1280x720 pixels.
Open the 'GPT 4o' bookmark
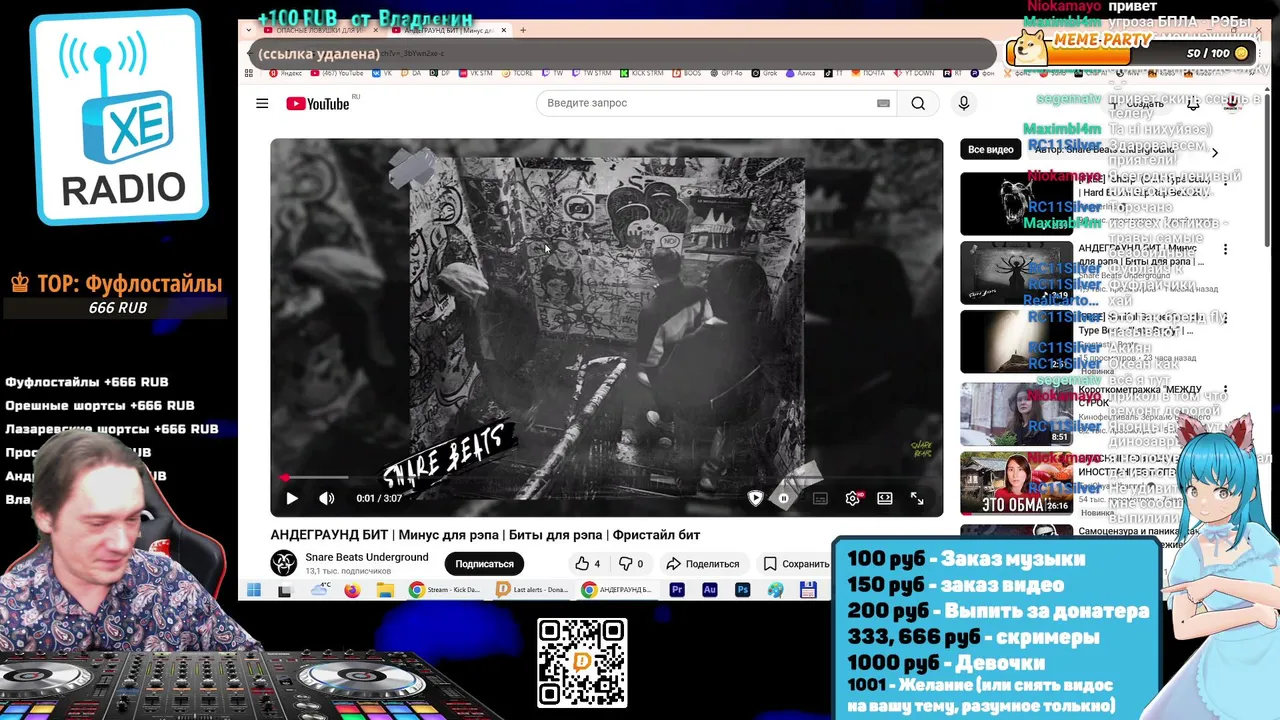726,73
